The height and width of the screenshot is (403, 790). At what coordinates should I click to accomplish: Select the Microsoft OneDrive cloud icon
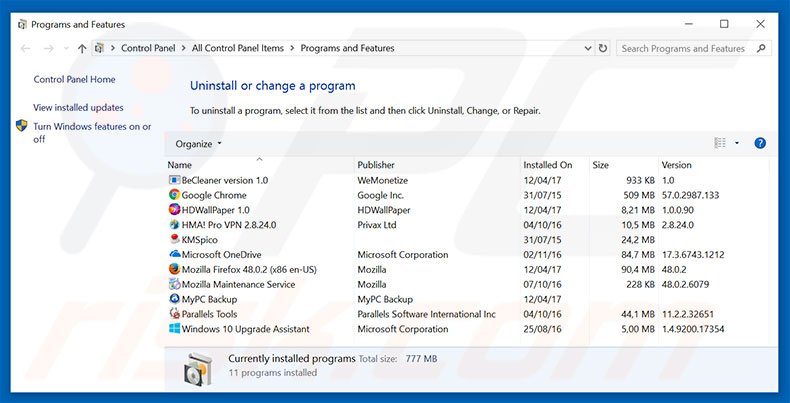click(174, 254)
